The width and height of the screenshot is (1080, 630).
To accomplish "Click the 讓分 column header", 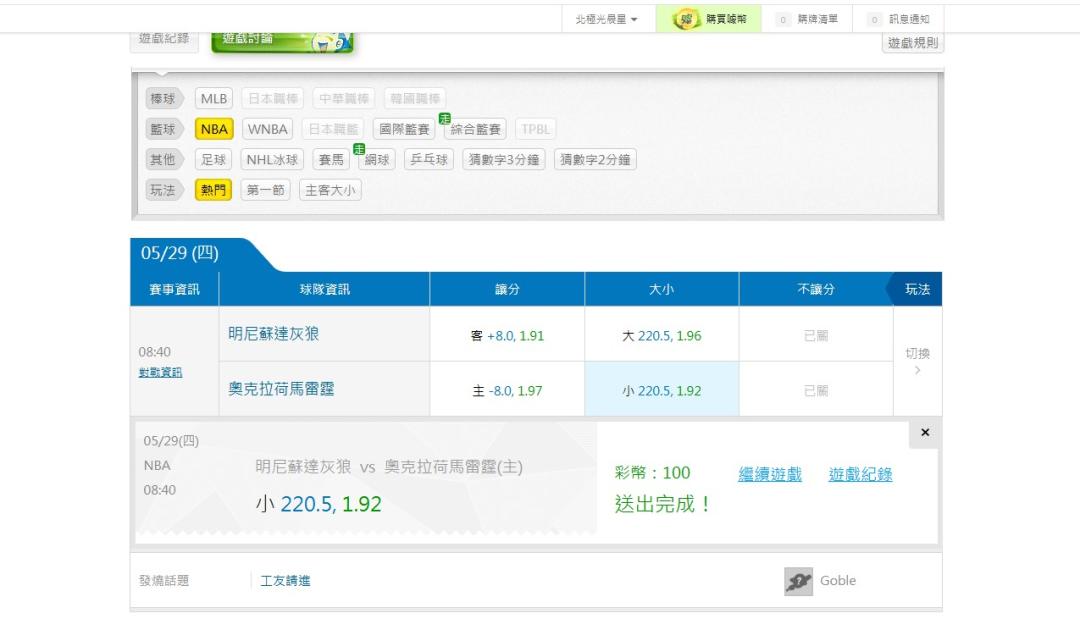I will pyautogui.click(x=508, y=289).
